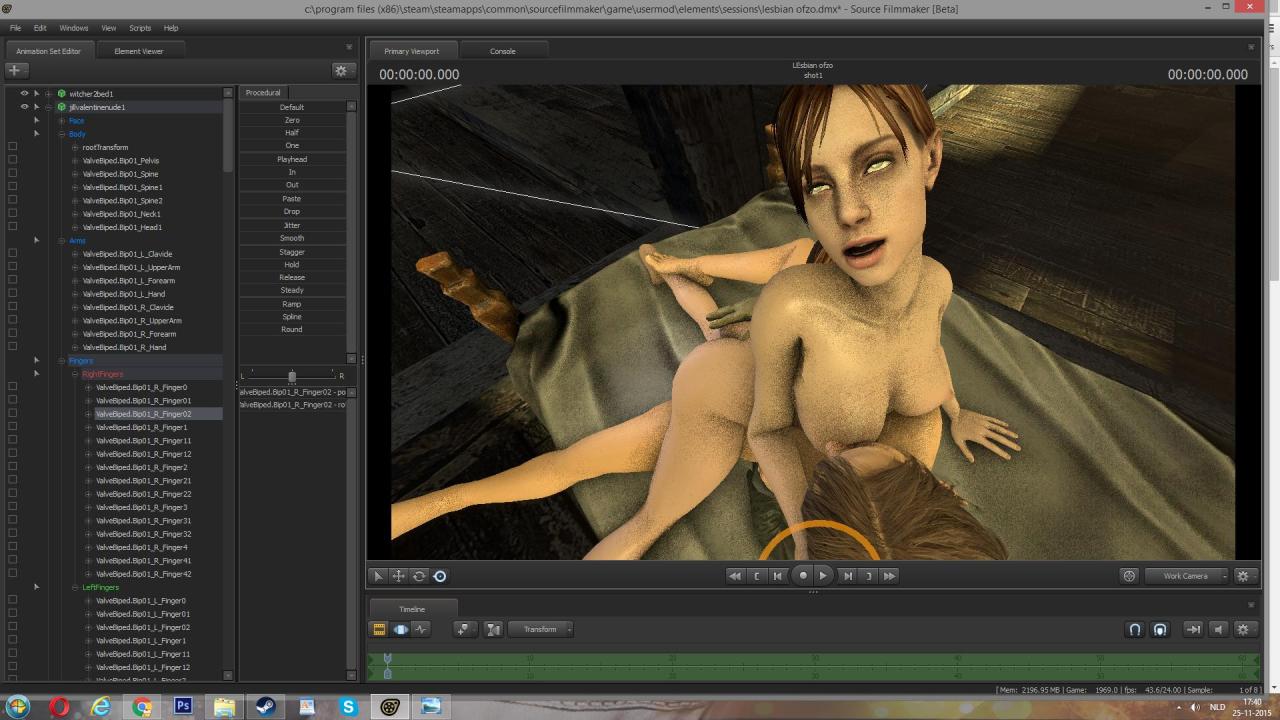Activate the move manipulator tool
This screenshot has width=1280, height=720.
(398, 576)
